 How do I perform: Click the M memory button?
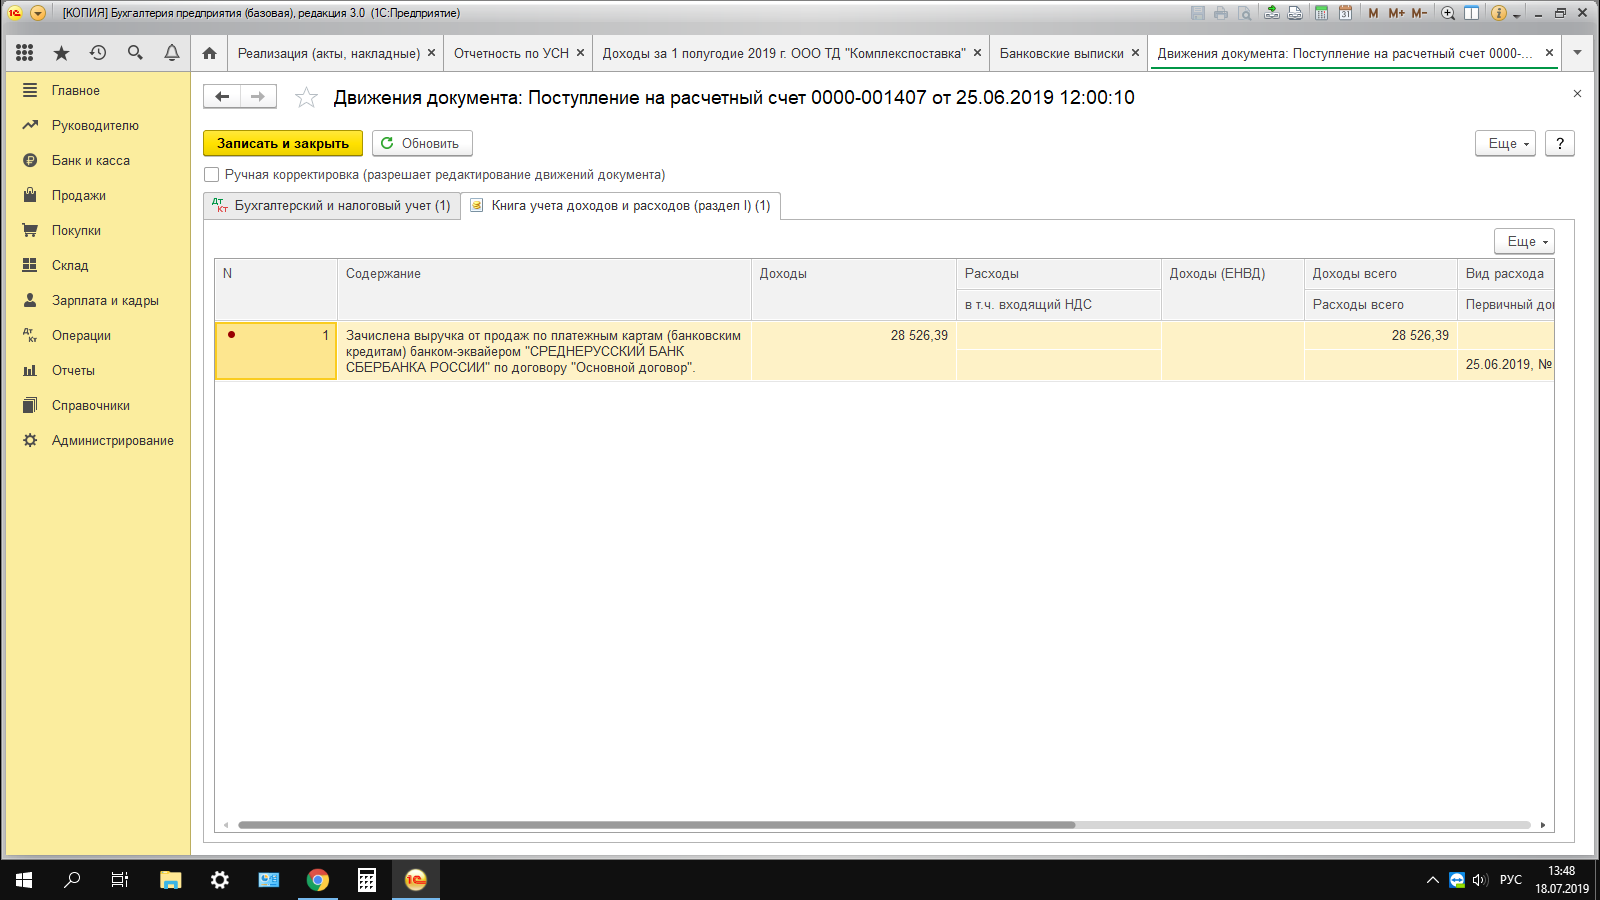click(x=1373, y=13)
